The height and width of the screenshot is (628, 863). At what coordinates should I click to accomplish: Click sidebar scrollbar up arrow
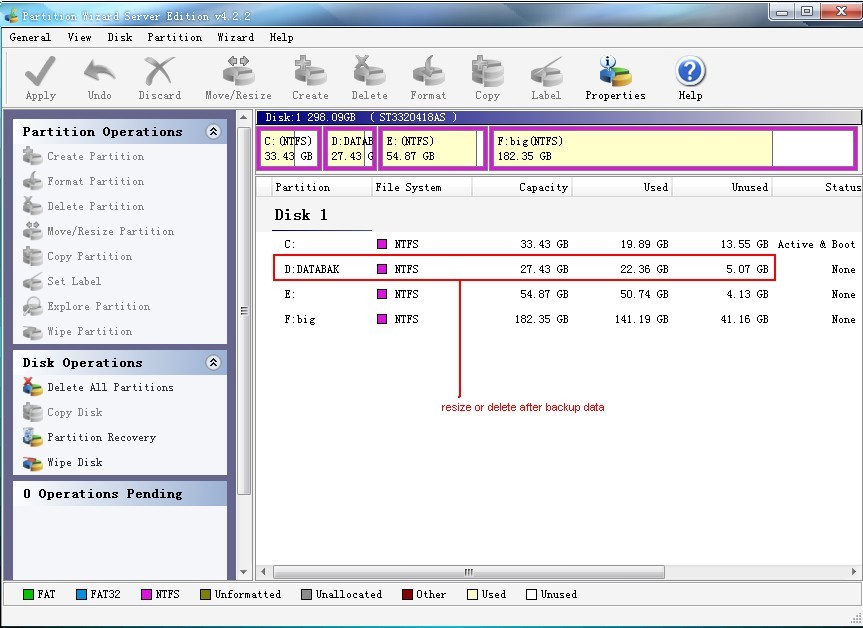pos(244,117)
